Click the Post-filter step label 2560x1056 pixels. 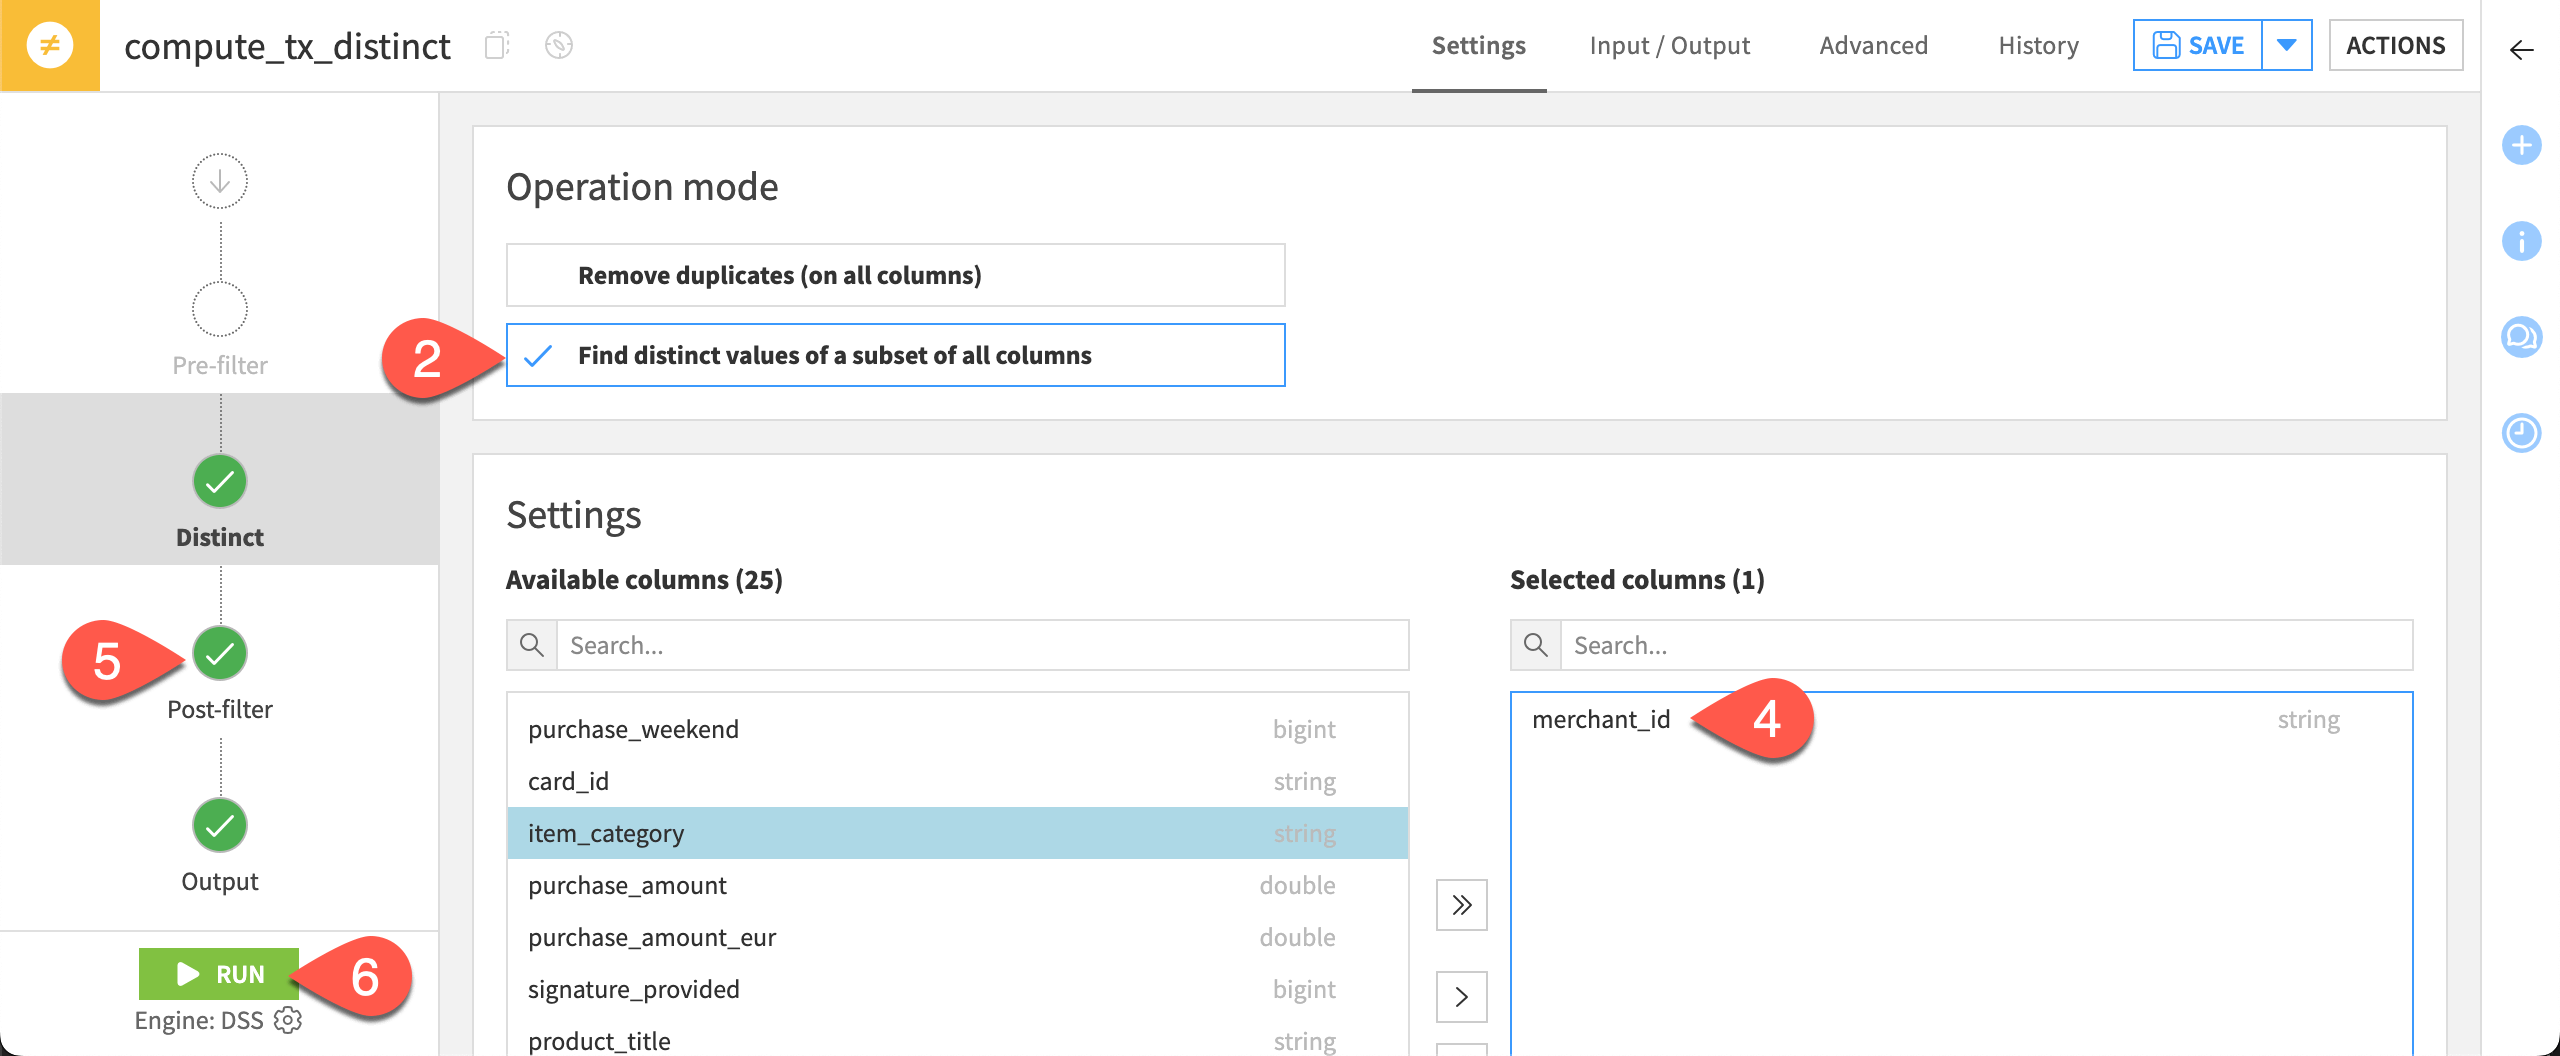[220, 709]
